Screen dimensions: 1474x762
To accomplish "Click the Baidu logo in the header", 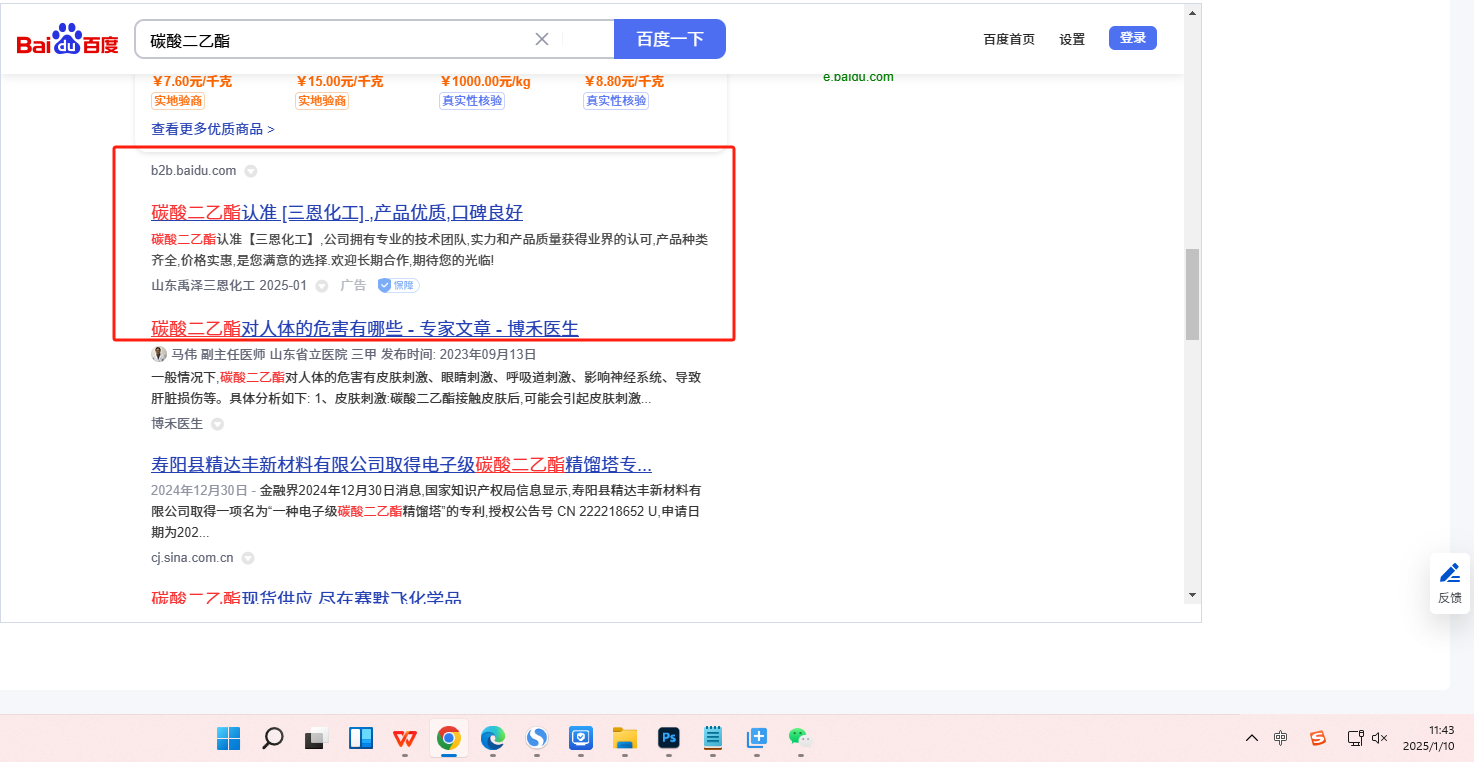I will [67, 40].
